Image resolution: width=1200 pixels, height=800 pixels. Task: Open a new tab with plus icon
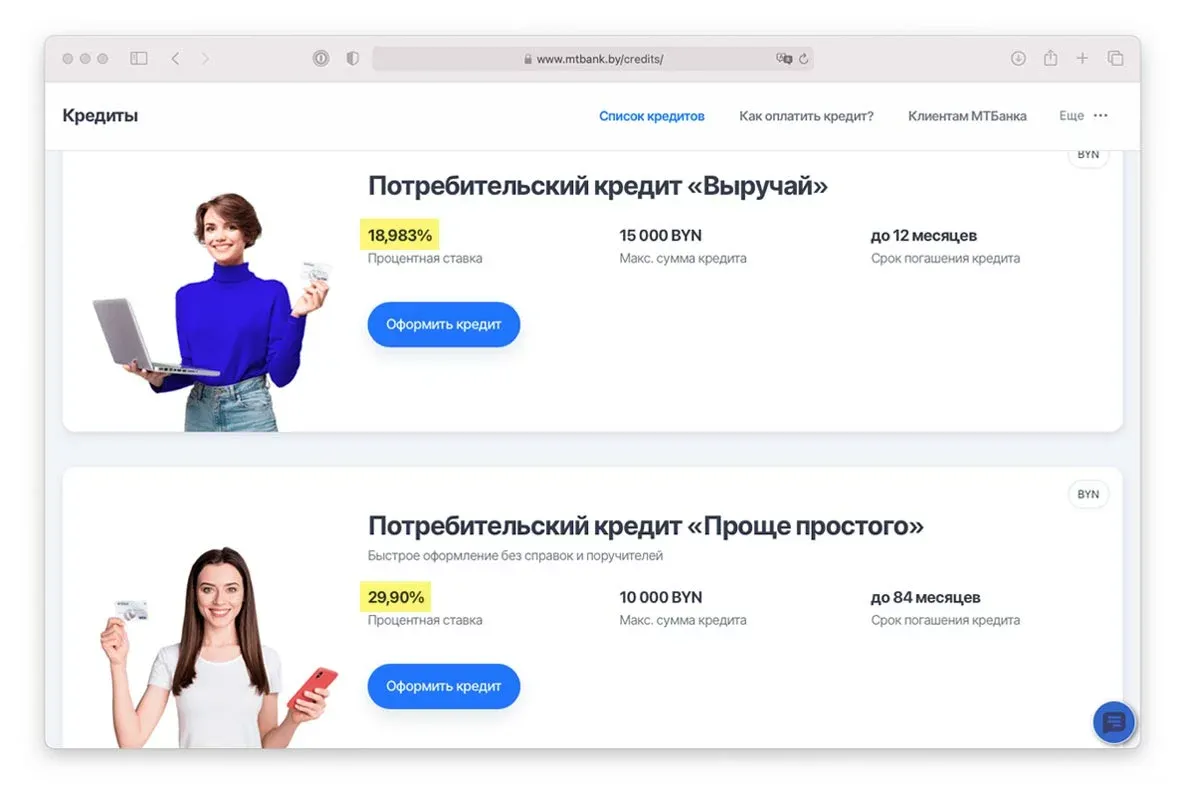1082,59
